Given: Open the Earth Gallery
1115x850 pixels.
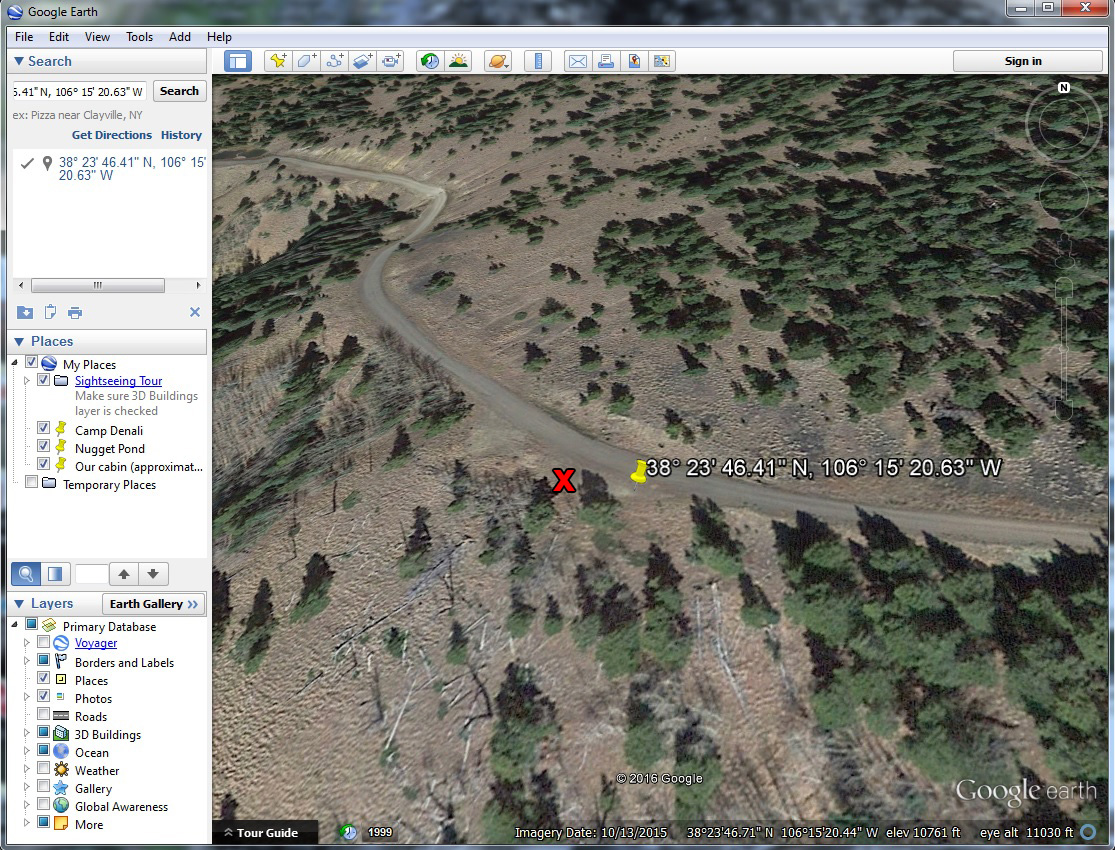Looking at the screenshot, I should click(x=154, y=604).
